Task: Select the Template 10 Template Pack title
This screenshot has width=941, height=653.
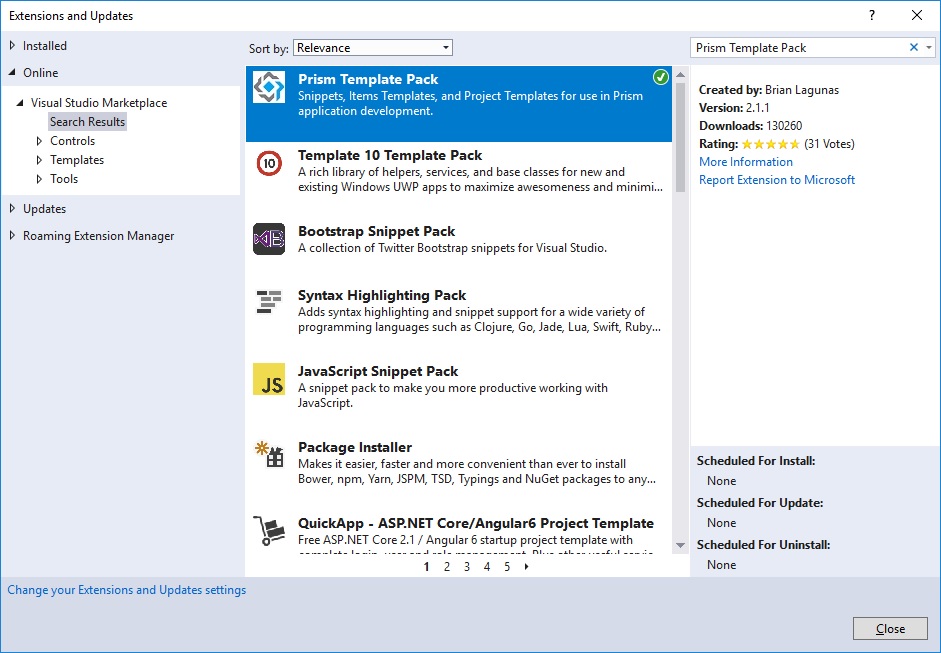Action: click(x=390, y=155)
